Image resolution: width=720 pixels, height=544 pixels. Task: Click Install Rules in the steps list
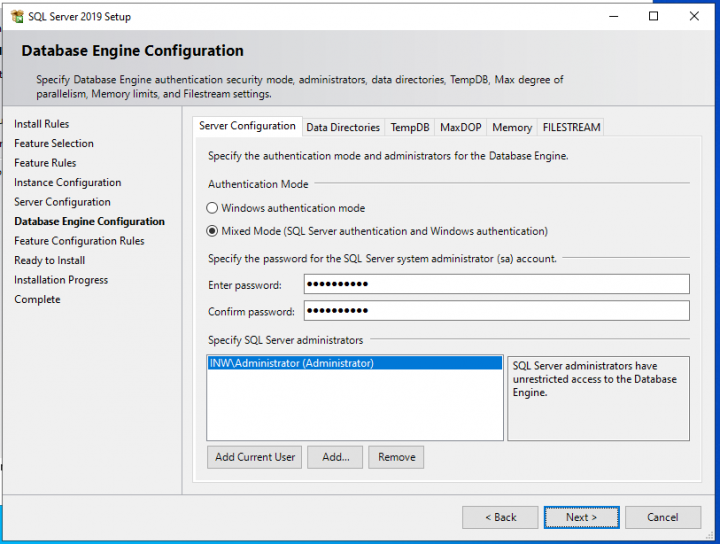(41, 124)
